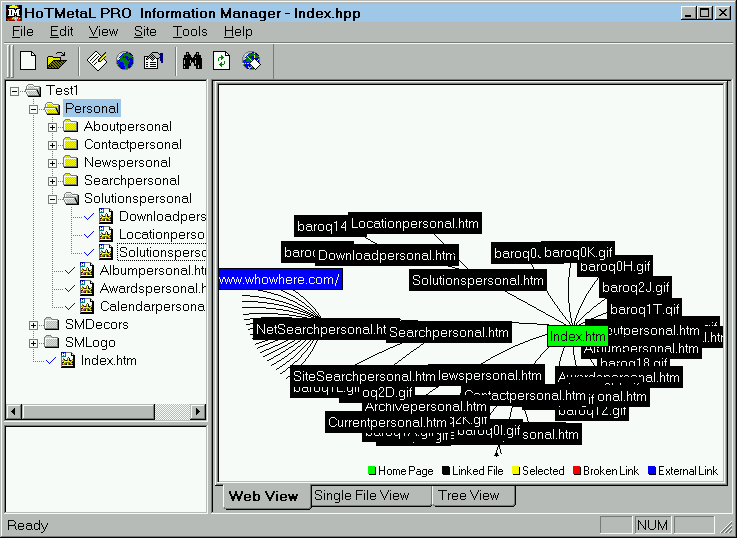Viewport: 737px width, 538px height.
Task: Click the Awardspersonal file icon in tree
Action: point(86,288)
